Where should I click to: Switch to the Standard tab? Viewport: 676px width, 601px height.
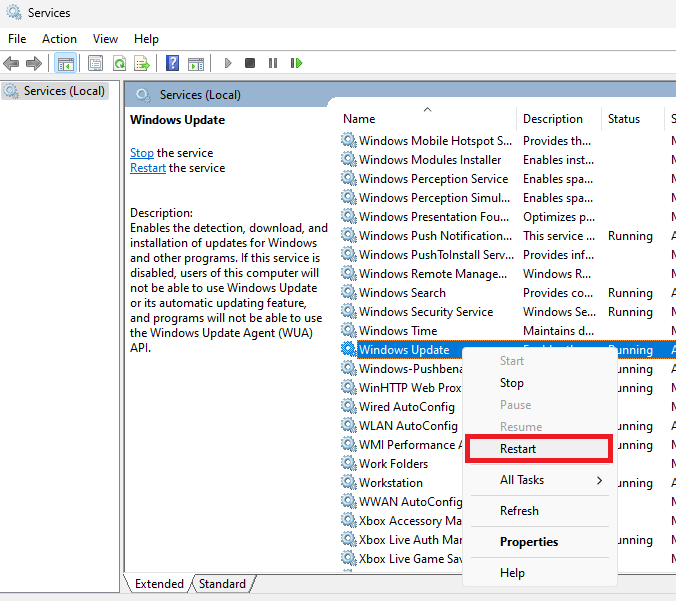[222, 584]
